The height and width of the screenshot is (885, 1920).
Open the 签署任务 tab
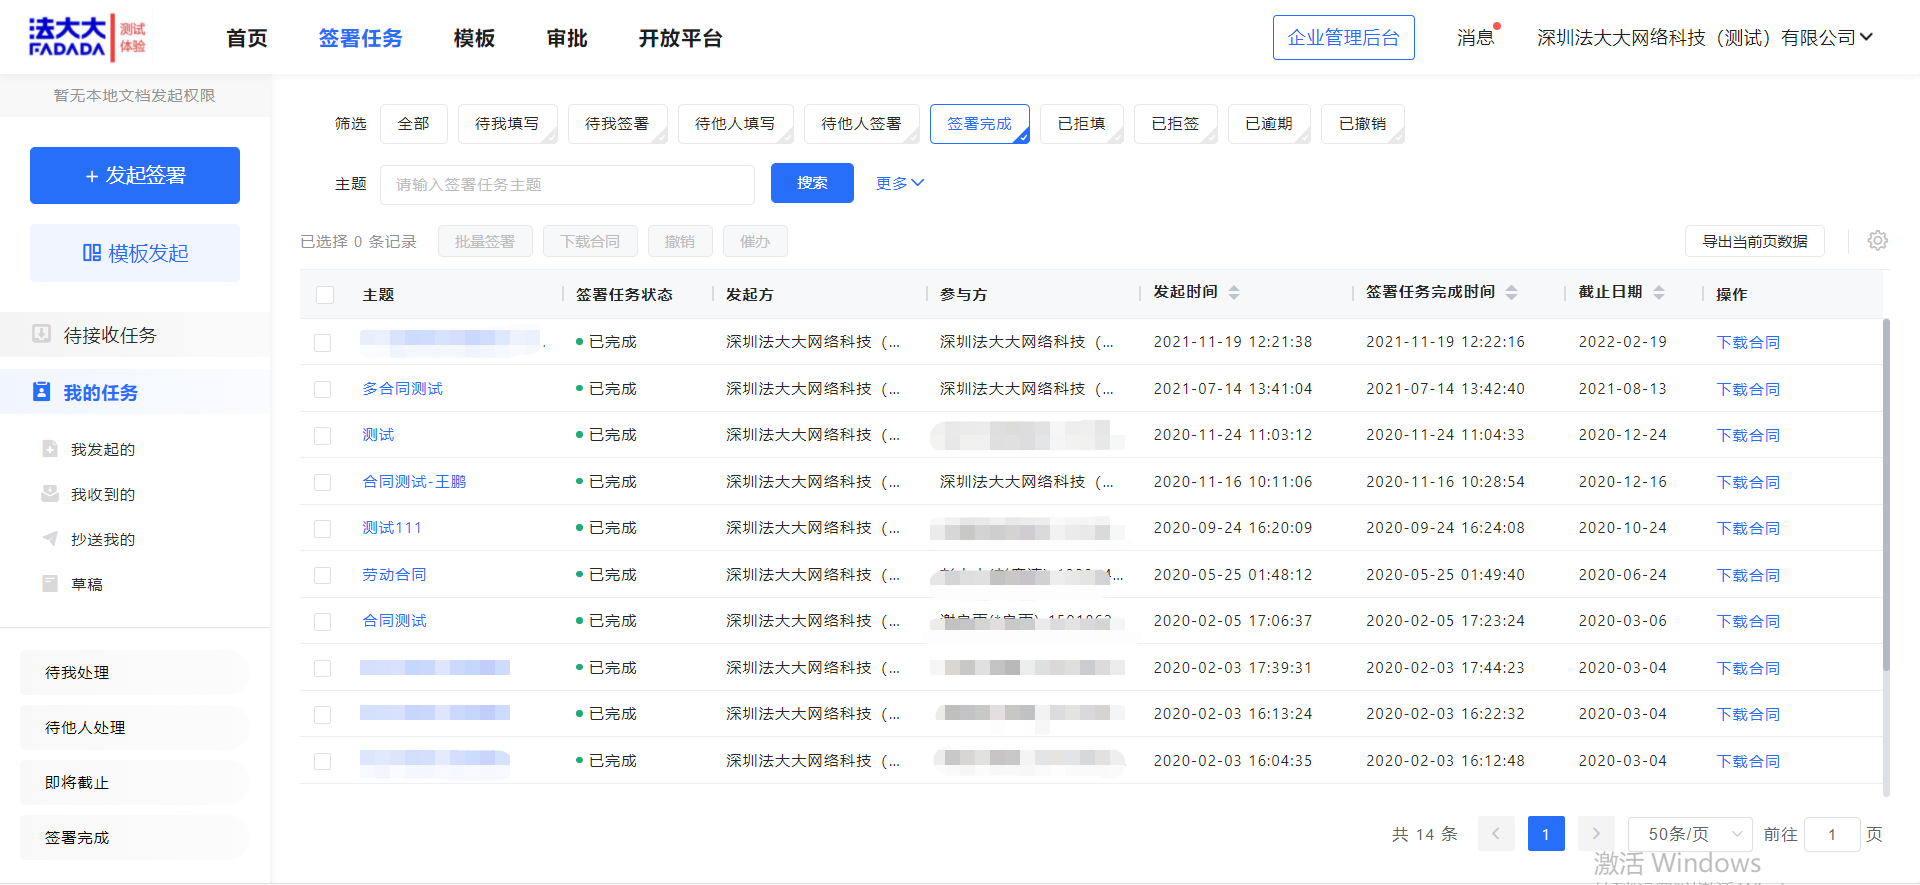coord(360,38)
